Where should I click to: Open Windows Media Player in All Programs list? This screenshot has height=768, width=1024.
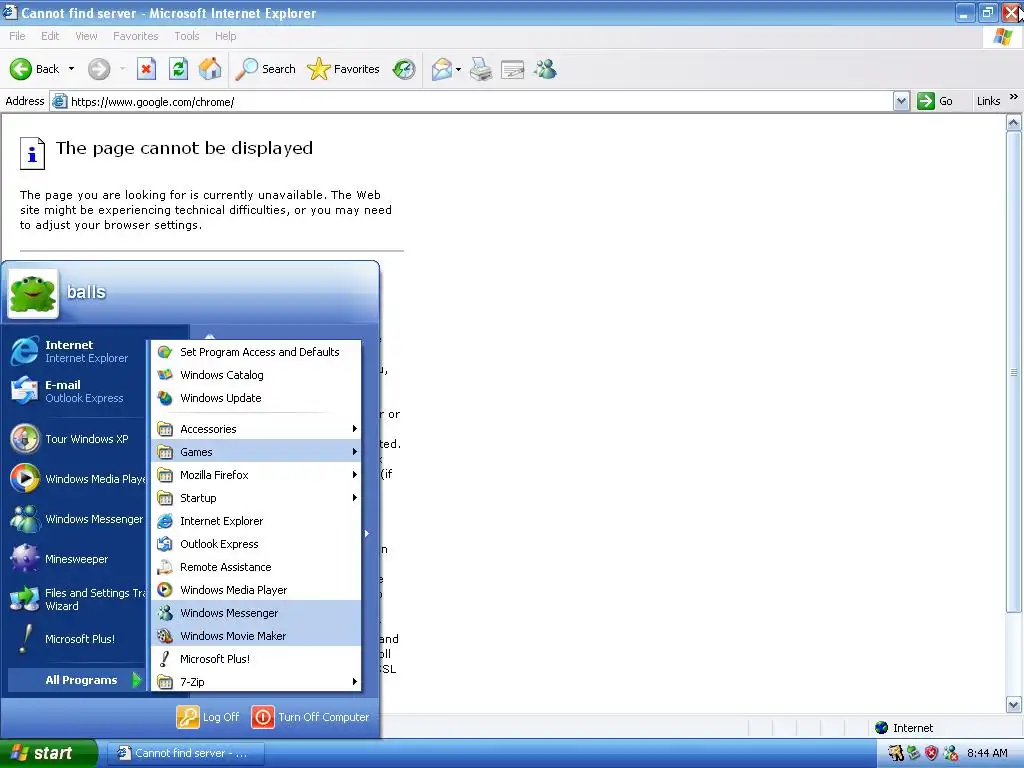[257, 590]
